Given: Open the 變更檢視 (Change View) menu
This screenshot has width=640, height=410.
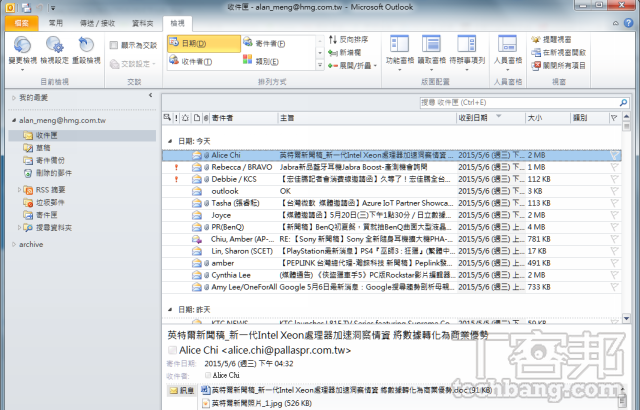Looking at the screenshot, I should (22, 54).
